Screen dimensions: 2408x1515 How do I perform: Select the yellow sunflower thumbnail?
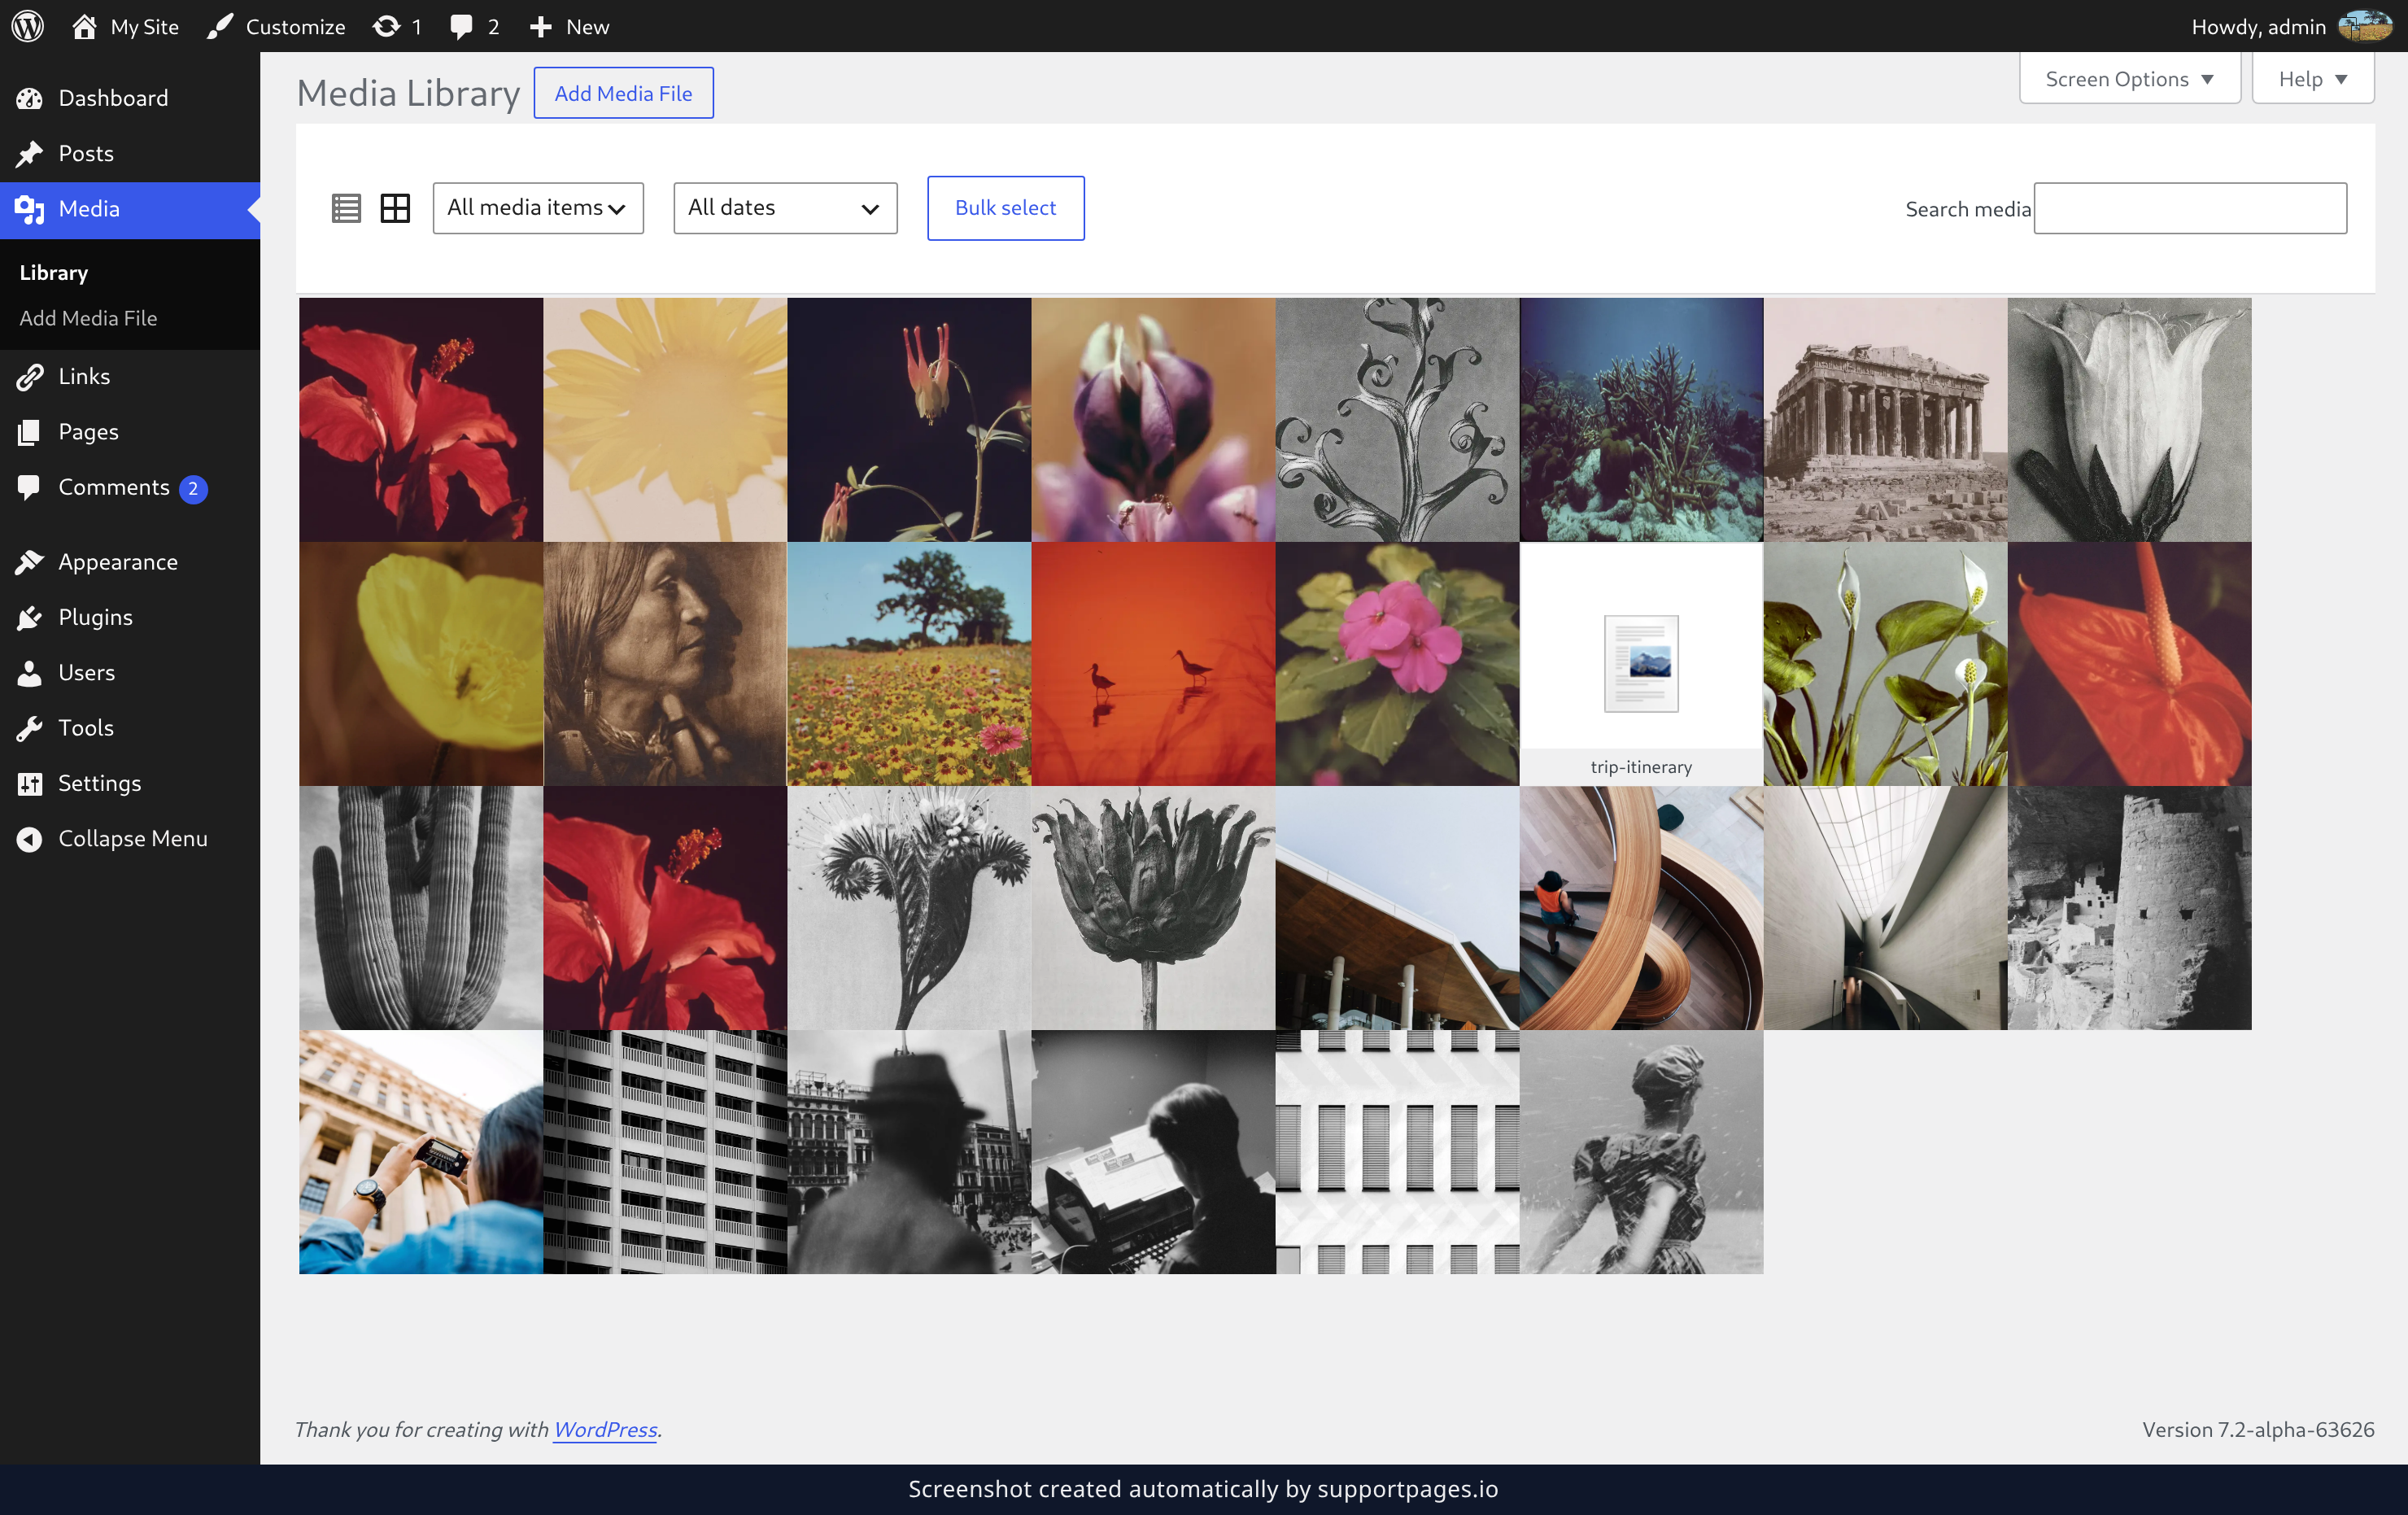click(665, 420)
